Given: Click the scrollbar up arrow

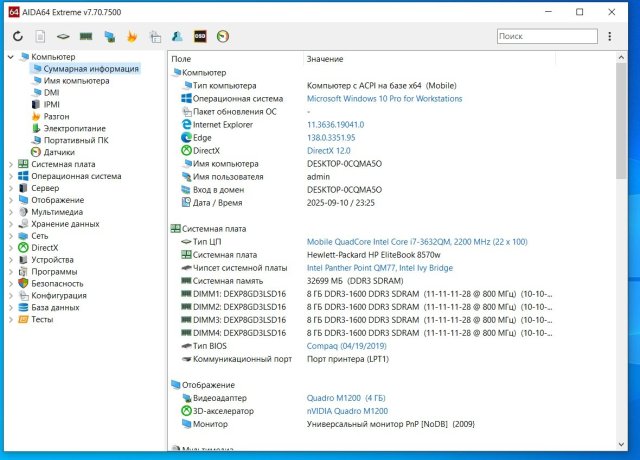Looking at the screenshot, I should pos(621,57).
